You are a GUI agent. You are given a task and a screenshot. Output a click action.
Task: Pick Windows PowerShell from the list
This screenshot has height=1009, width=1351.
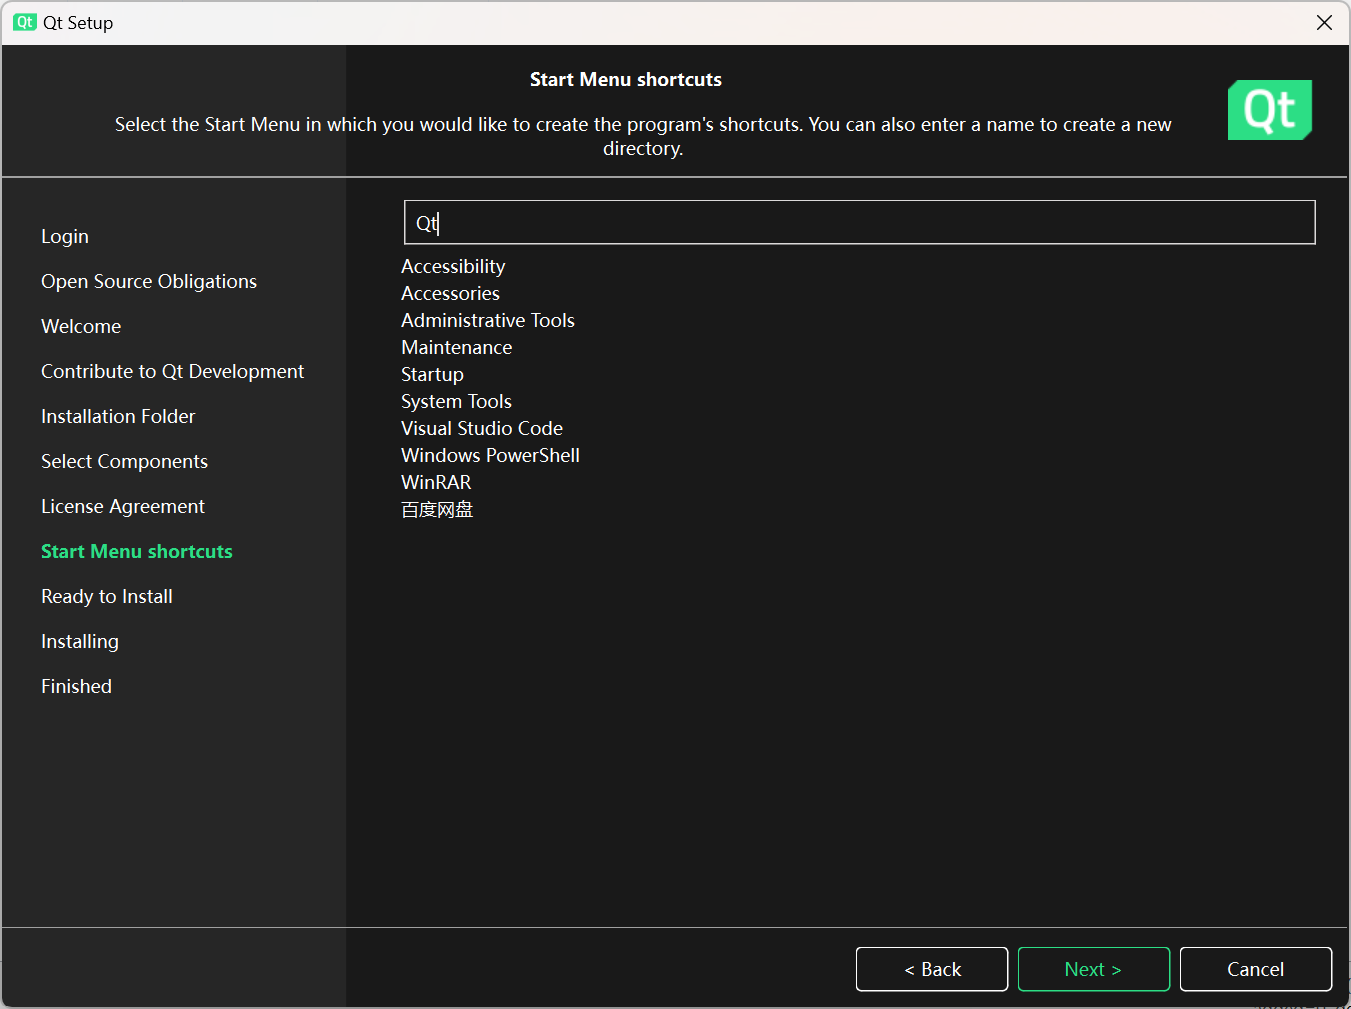[x=490, y=455]
